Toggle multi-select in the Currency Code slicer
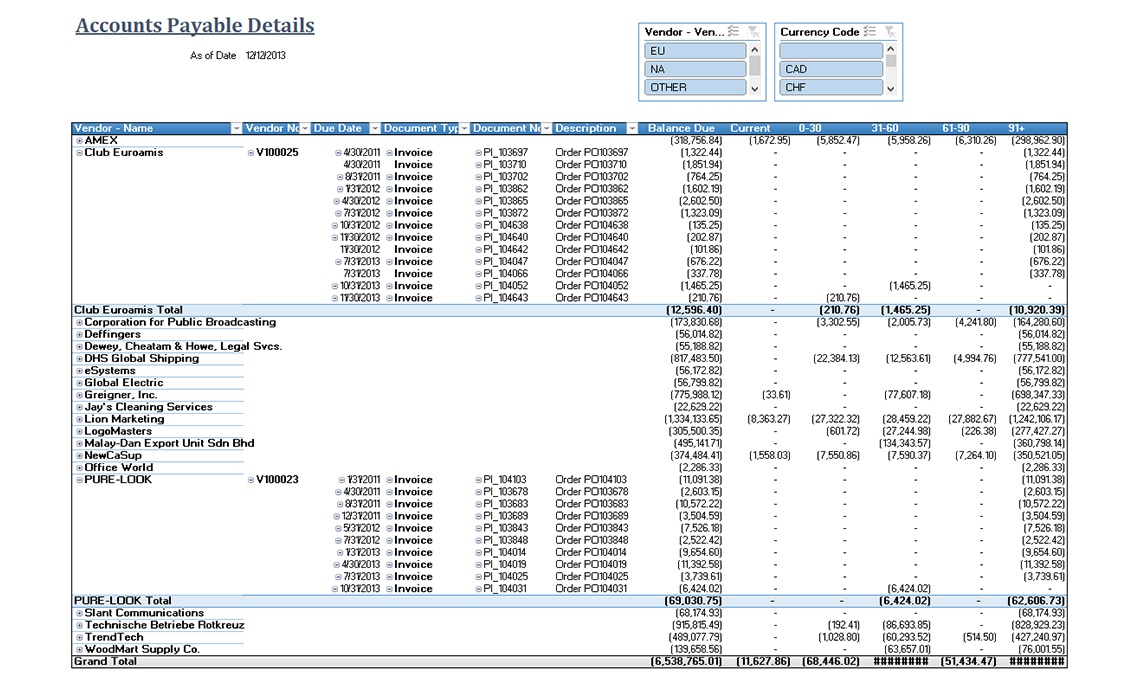 [x=870, y=31]
